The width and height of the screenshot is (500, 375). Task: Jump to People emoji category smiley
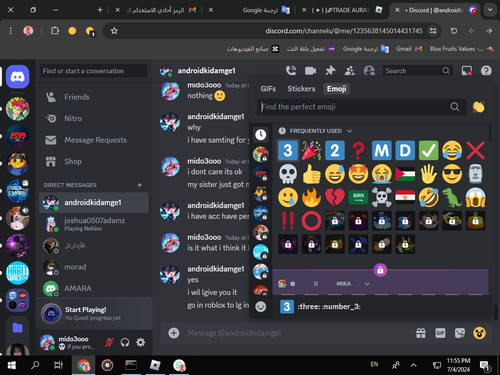(x=261, y=306)
